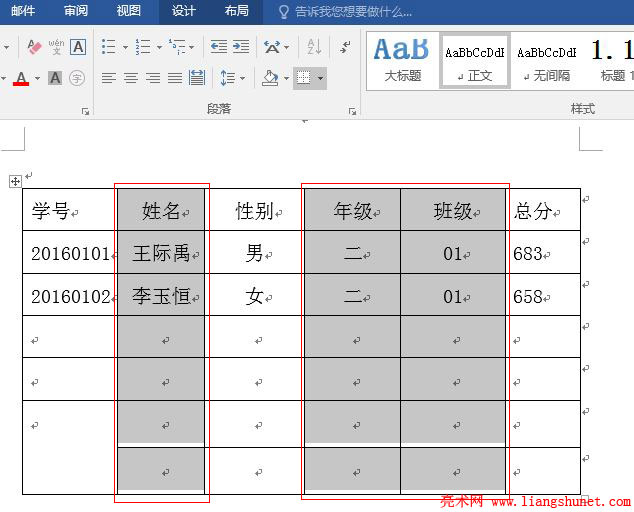
Task: Open the shading color dropdown arrow
Action: [286, 78]
